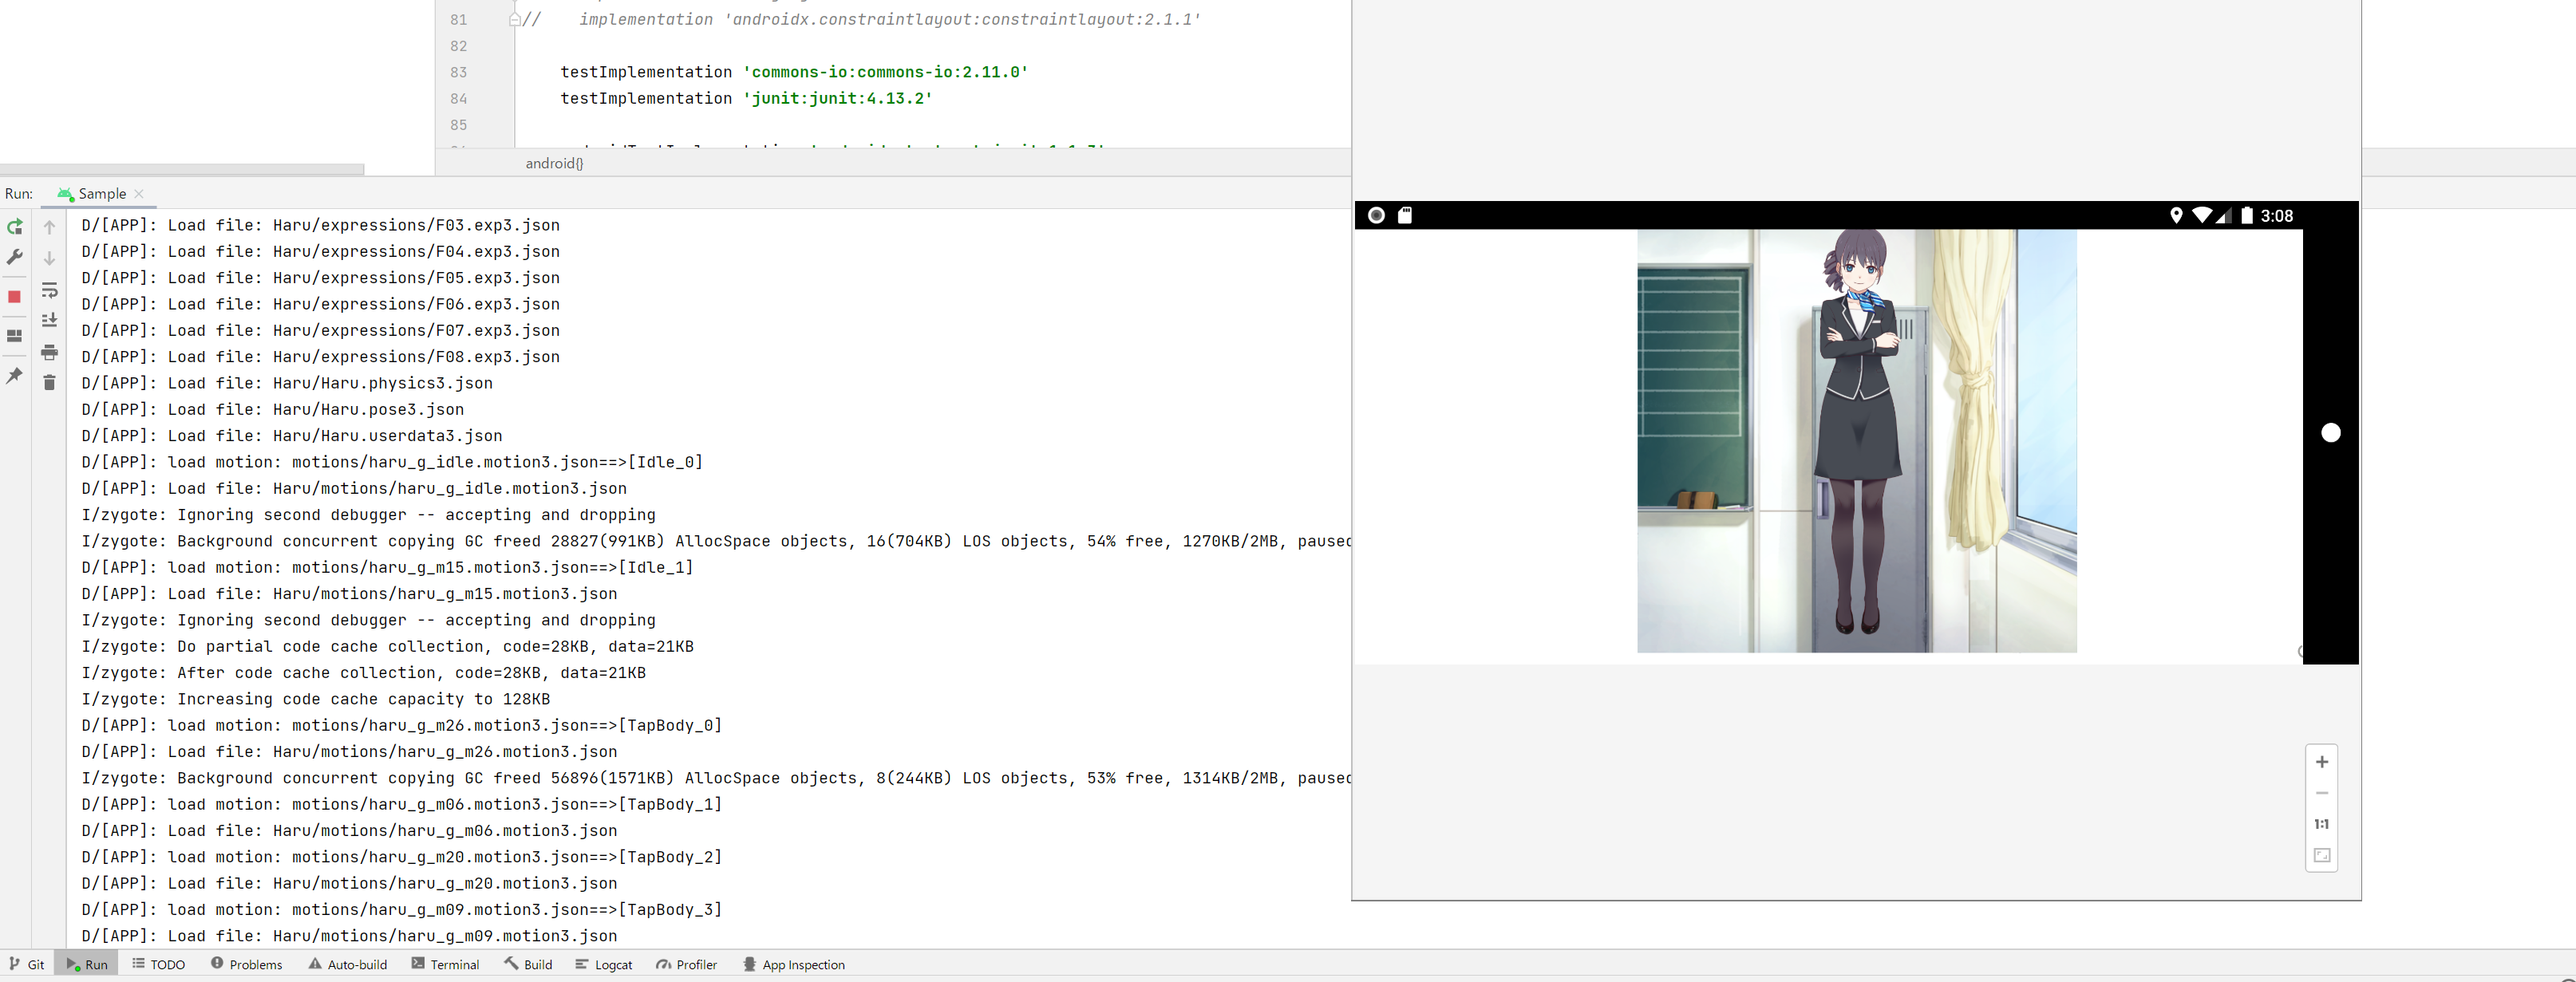The height and width of the screenshot is (982, 2576).
Task: Click the android{} breadcrumb
Action: pos(554,163)
